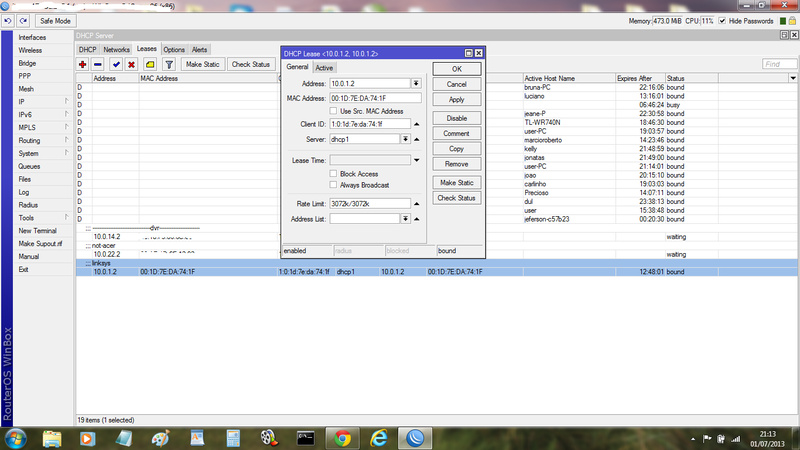Open Internet Explorer from the taskbar
Image resolution: width=800 pixels, height=450 pixels.
tap(379, 438)
